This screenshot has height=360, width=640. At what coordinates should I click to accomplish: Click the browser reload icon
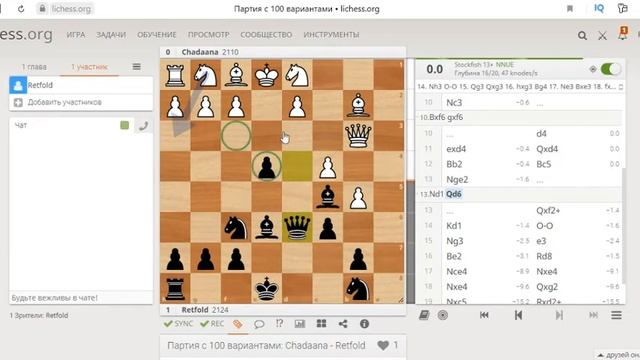(x=21, y=9)
